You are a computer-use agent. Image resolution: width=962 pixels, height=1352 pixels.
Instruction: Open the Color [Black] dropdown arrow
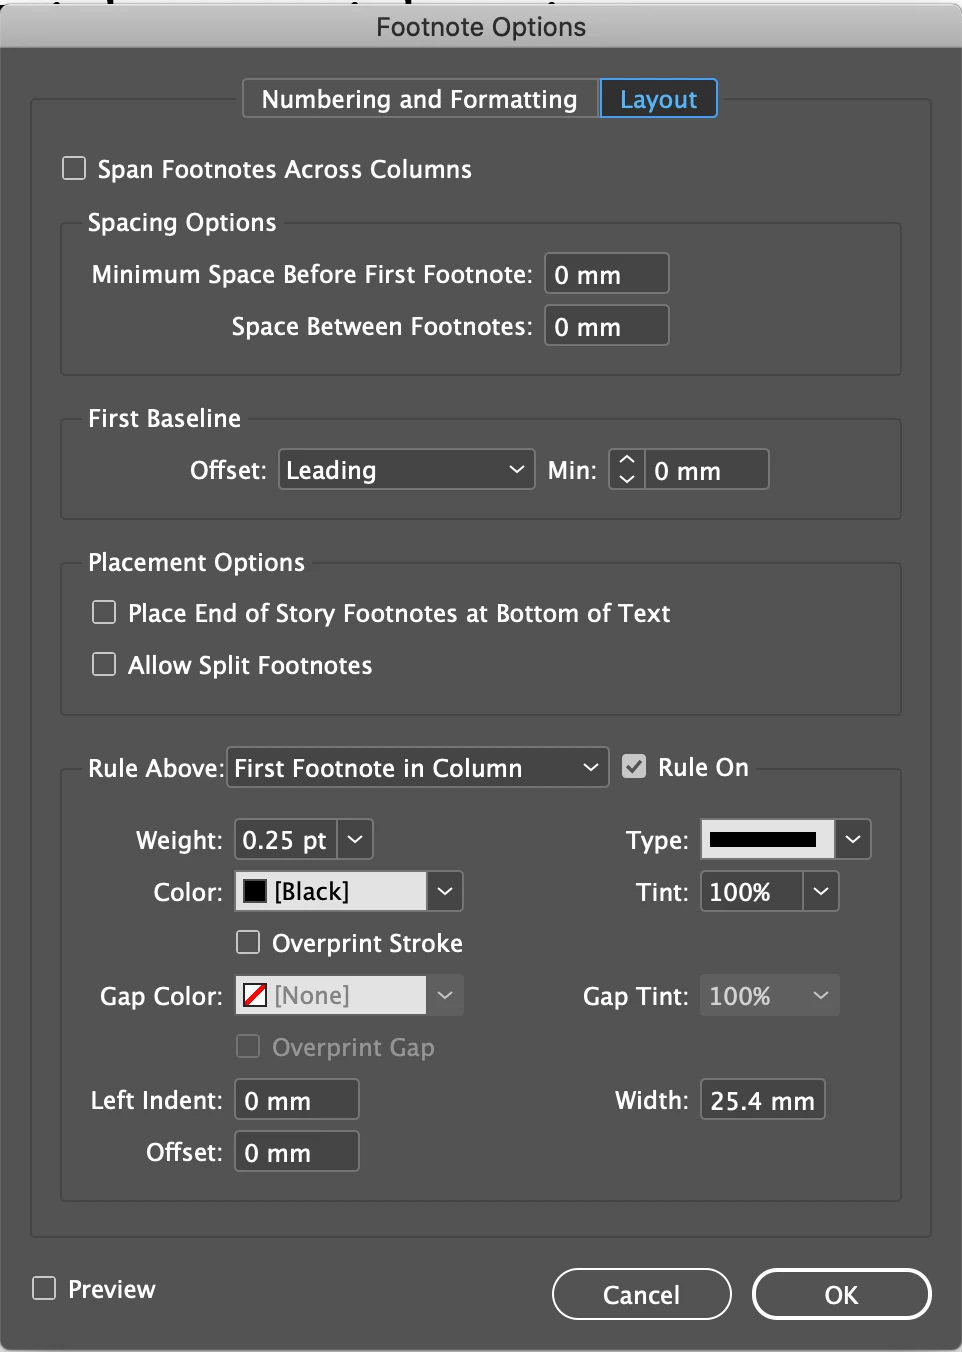coord(445,892)
